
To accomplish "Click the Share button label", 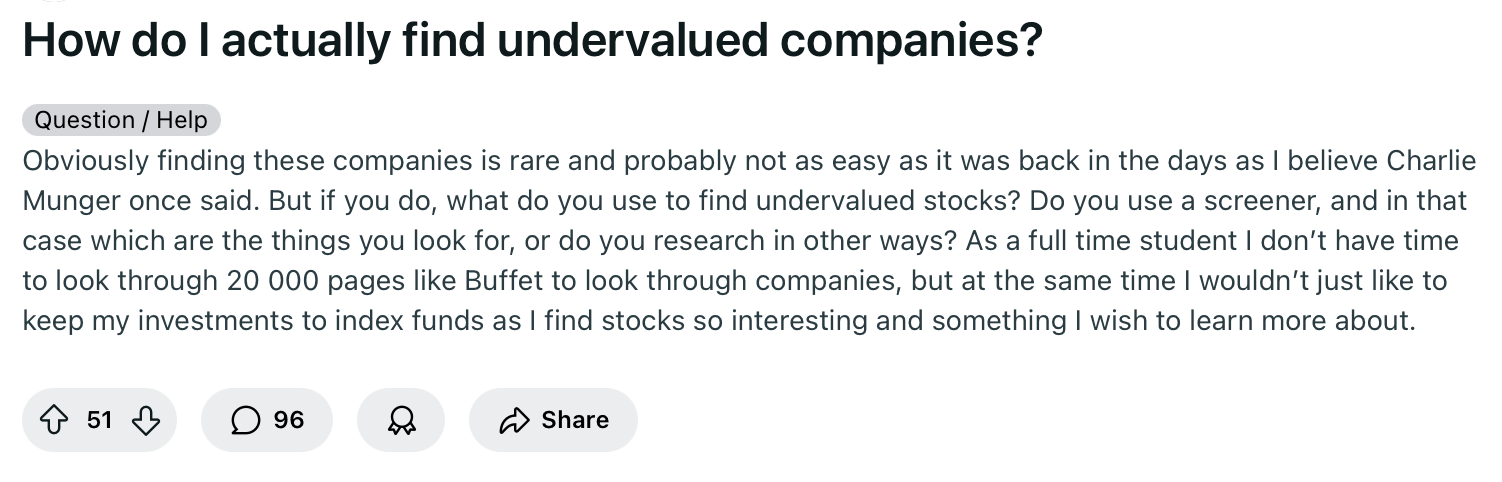I will [575, 420].
